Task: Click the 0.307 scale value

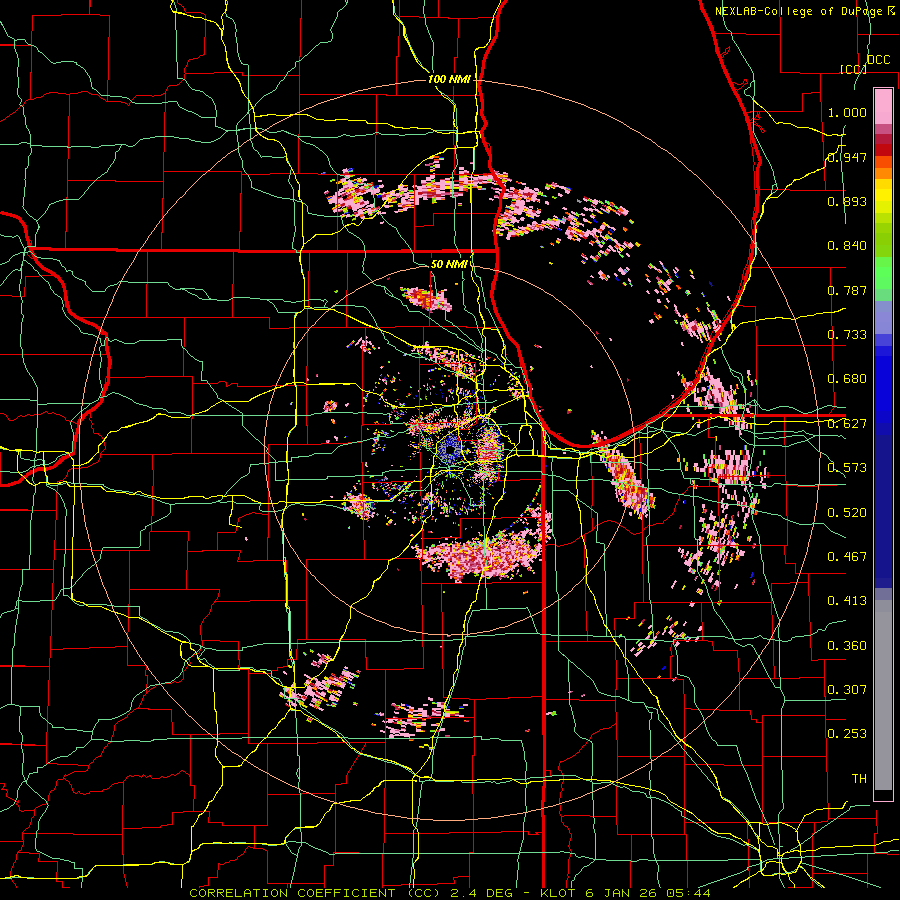Action: (x=847, y=690)
